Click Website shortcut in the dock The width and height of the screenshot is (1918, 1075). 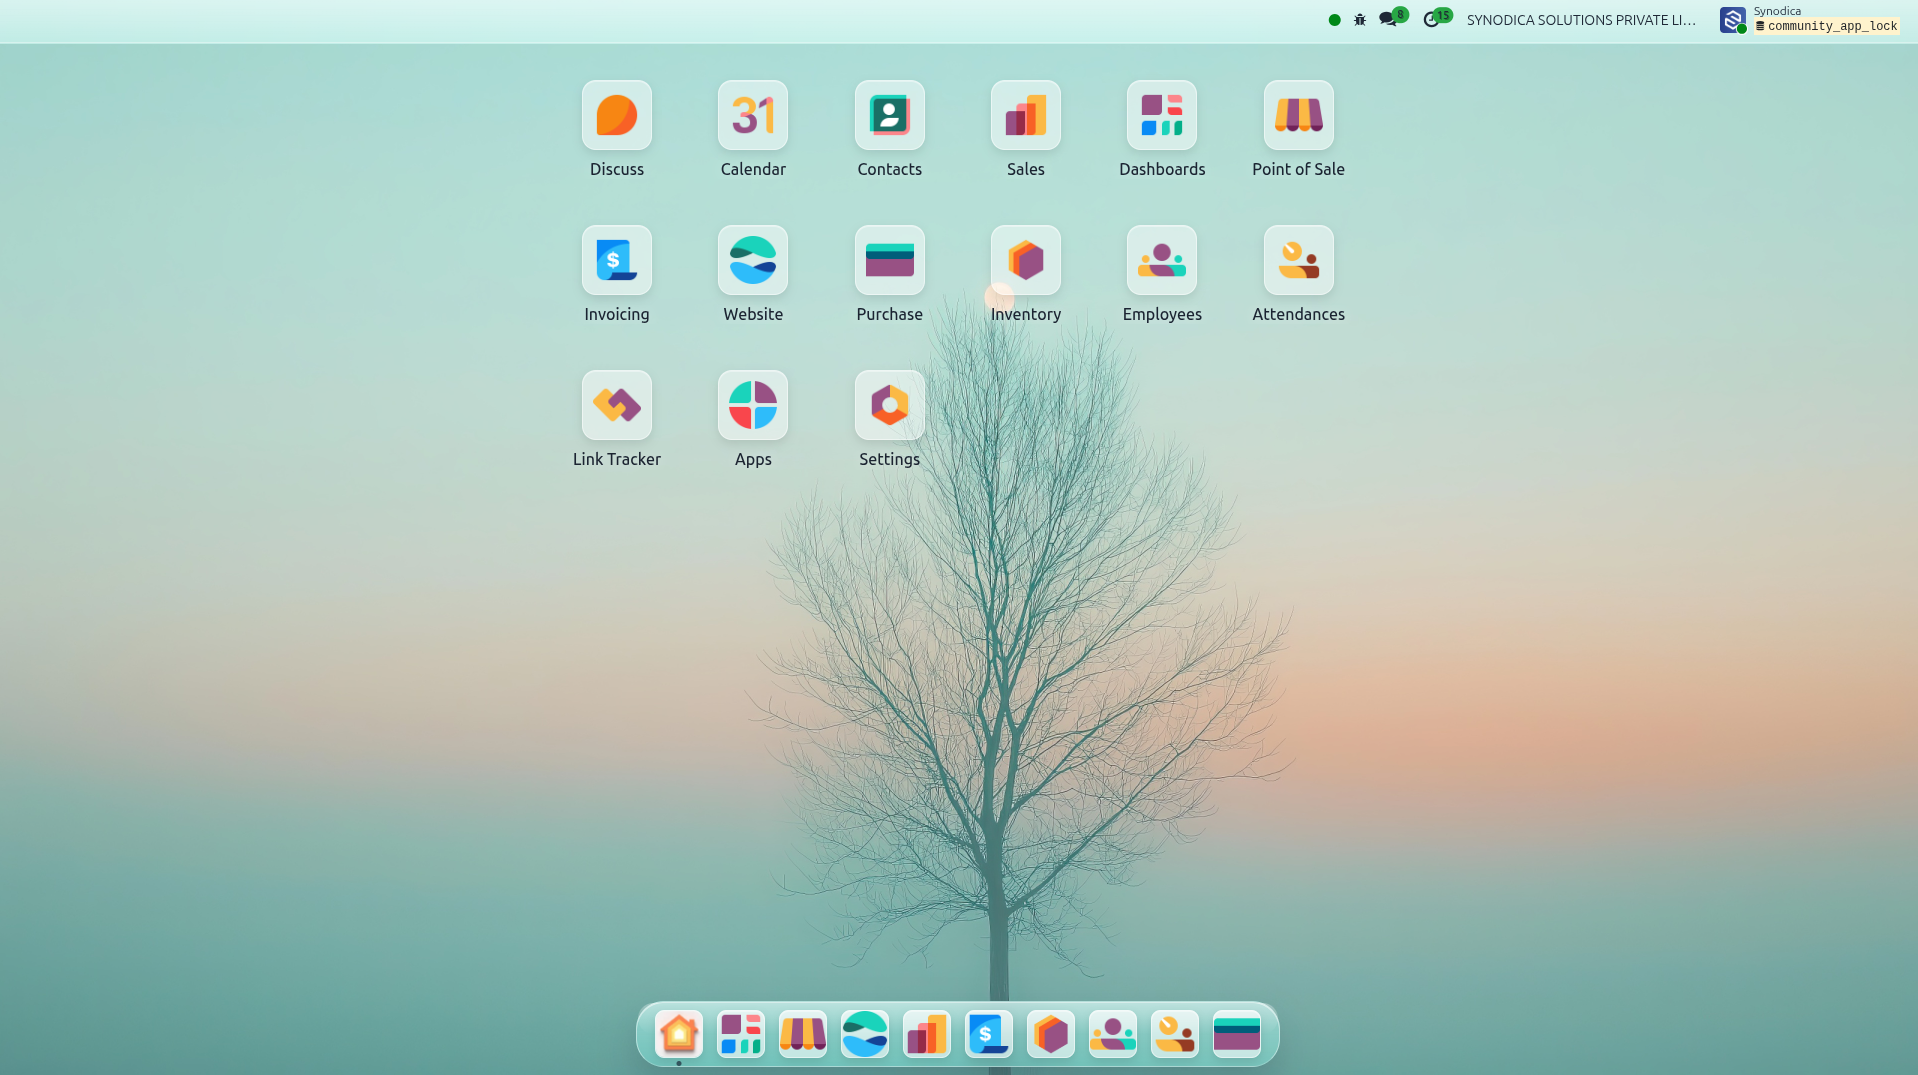point(865,1034)
